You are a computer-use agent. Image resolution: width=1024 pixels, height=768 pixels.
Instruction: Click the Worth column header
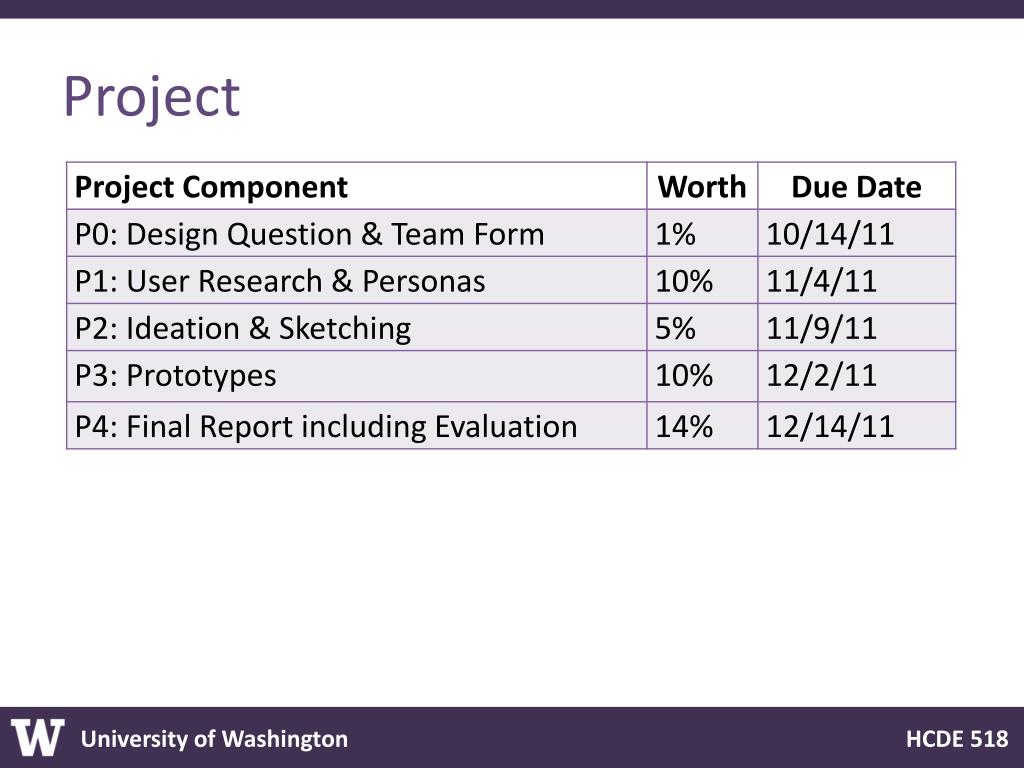pos(702,186)
